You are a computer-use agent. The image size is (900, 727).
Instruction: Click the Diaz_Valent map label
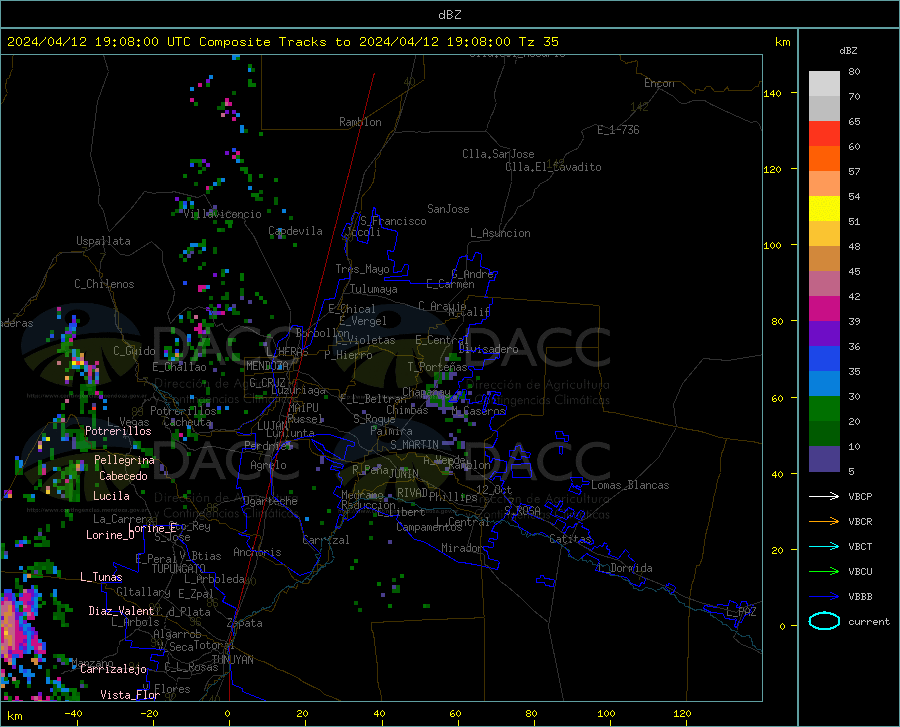pyautogui.click(x=121, y=611)
